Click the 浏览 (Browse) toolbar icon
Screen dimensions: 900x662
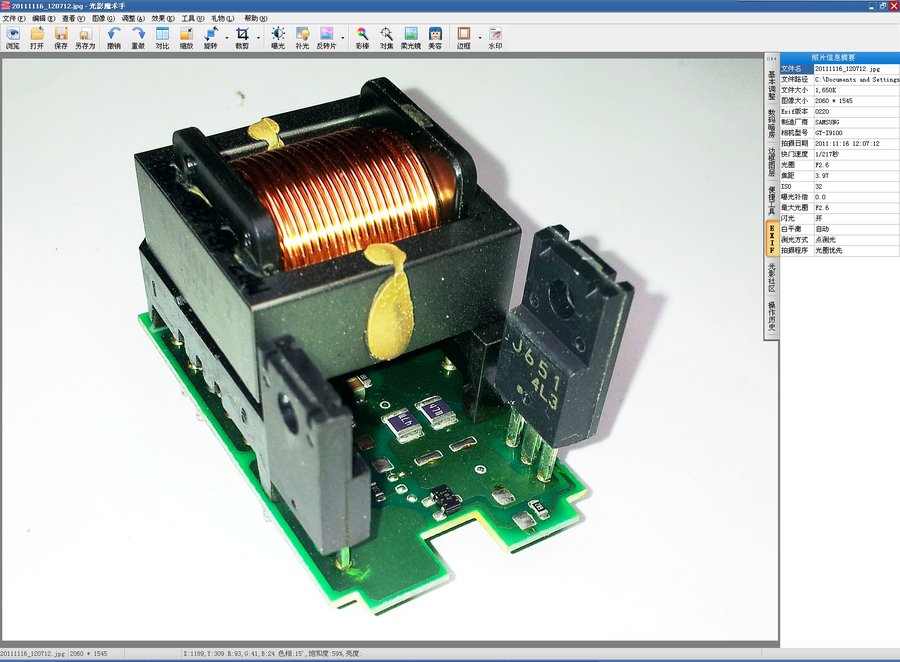(12, 38)
